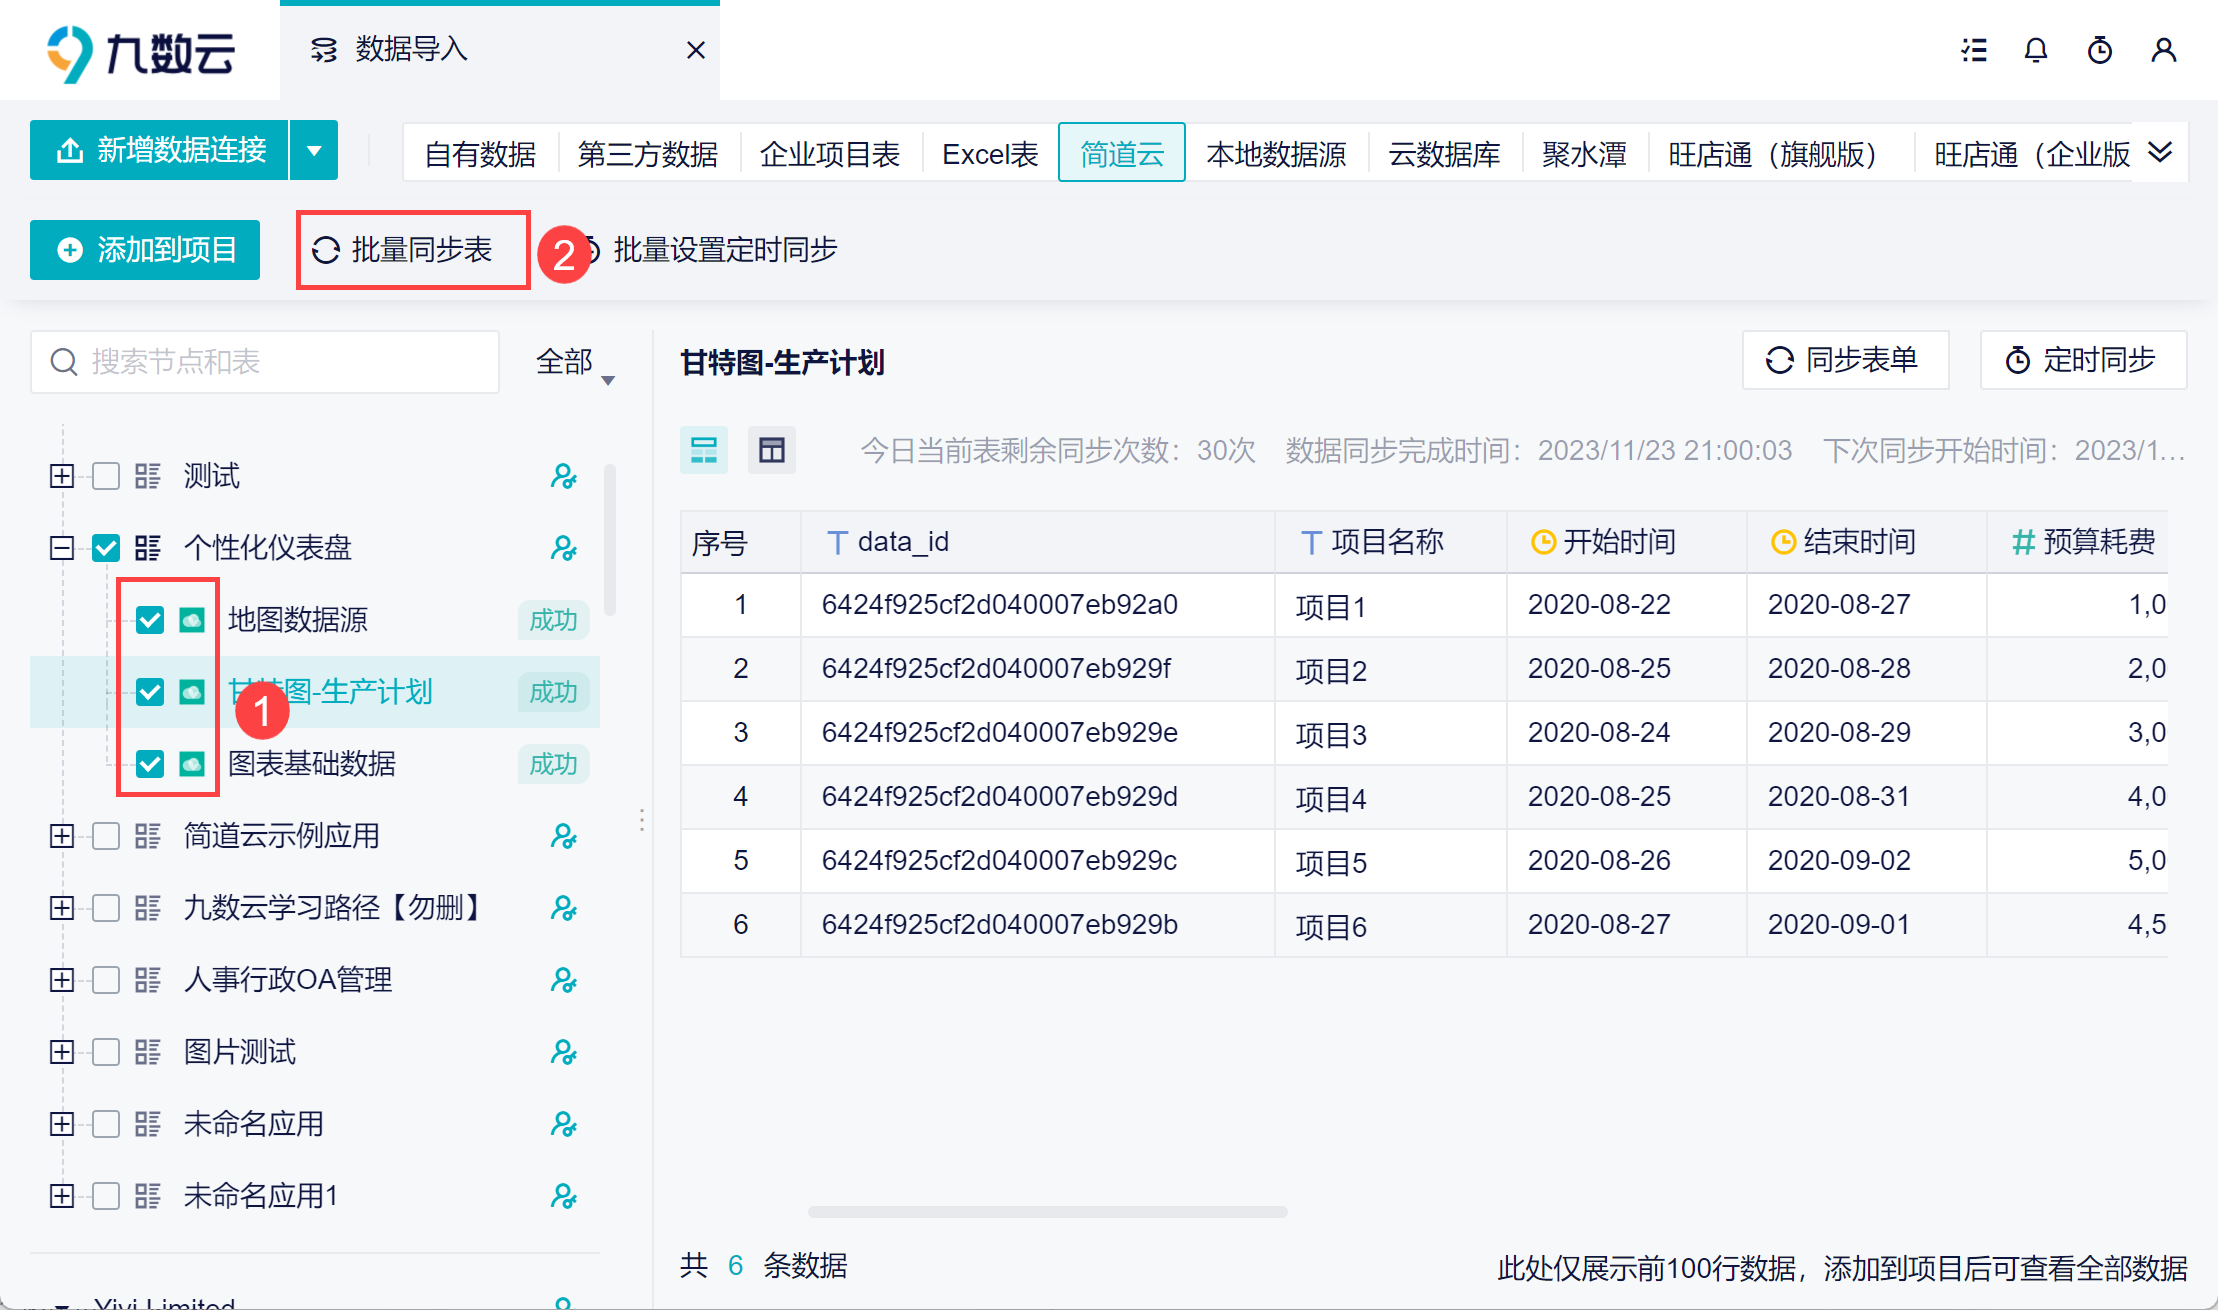Image resolution: width=2218 pixels, height=1310 pixels.
Task: Click the notification bell icon
Action: click(2036, 50)
